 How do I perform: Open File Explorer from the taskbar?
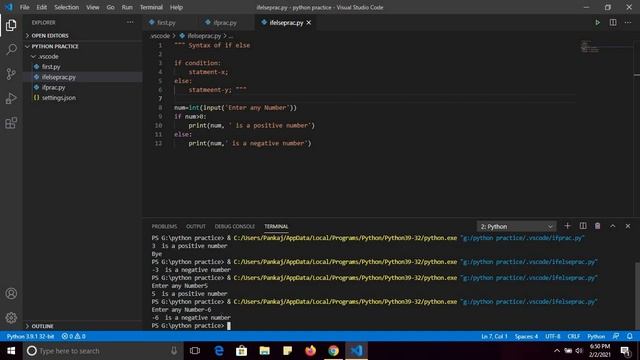point(264,351)
